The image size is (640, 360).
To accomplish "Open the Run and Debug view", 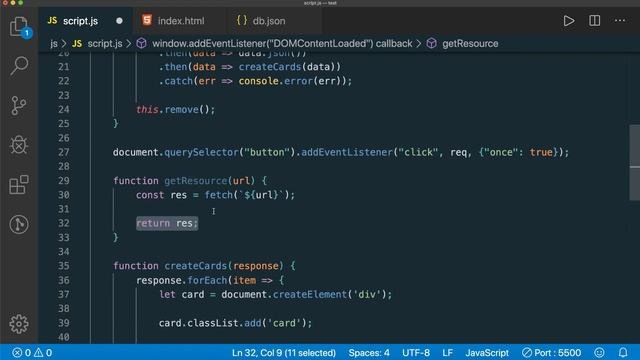I will point(19,144).
